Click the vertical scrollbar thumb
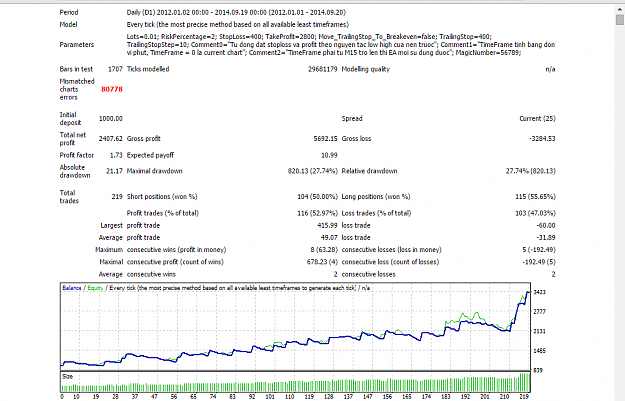Viewport: 625px width, 401px height. click(x=620, y=20)
